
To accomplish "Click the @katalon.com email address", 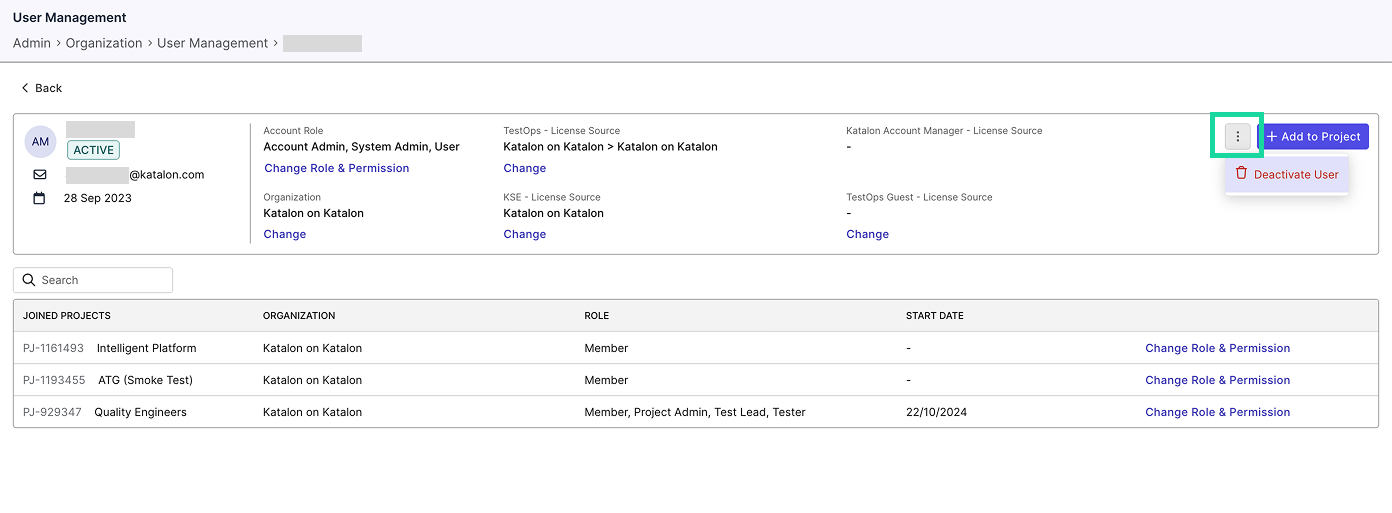I will tap(166, 174).
